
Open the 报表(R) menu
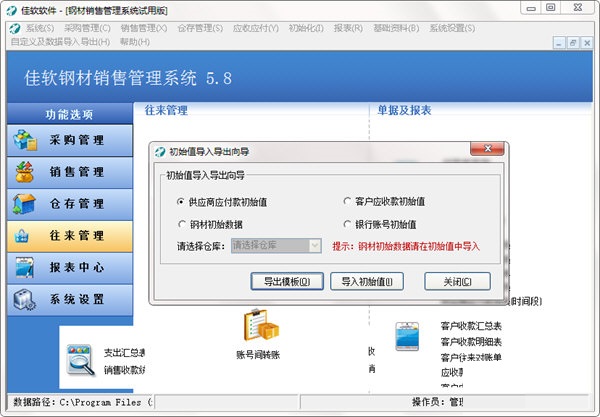(x=348, y=28)
